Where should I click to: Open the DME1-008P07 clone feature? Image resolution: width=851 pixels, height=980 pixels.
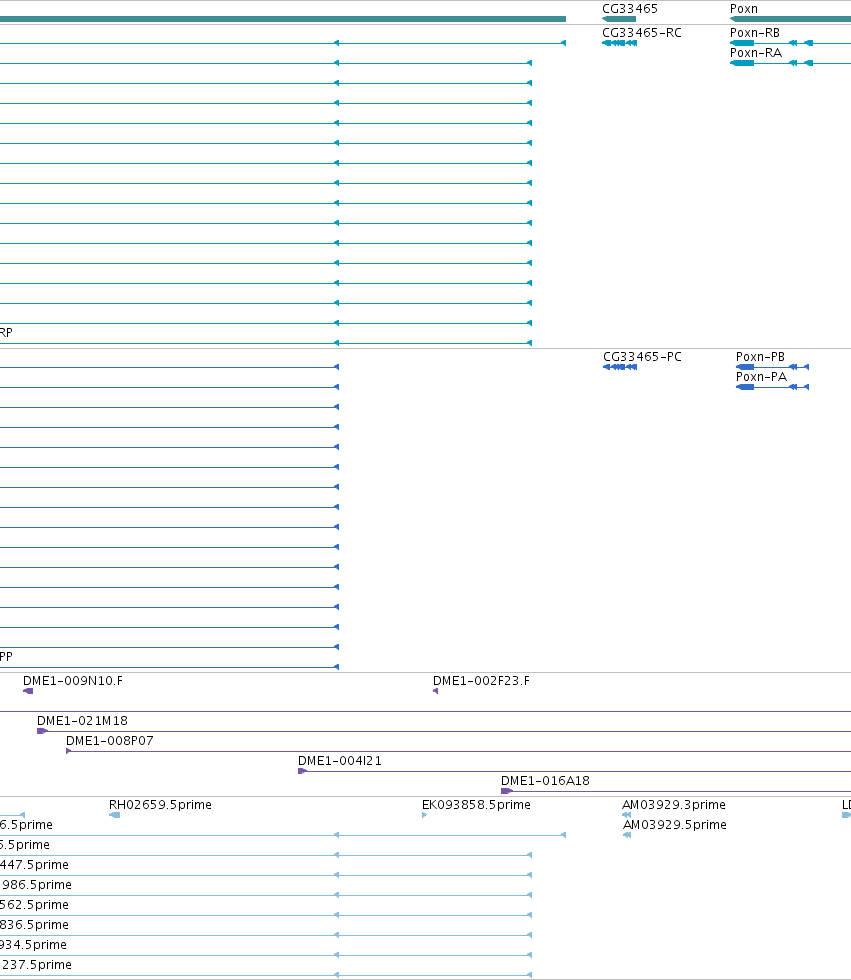click(458, 751)
